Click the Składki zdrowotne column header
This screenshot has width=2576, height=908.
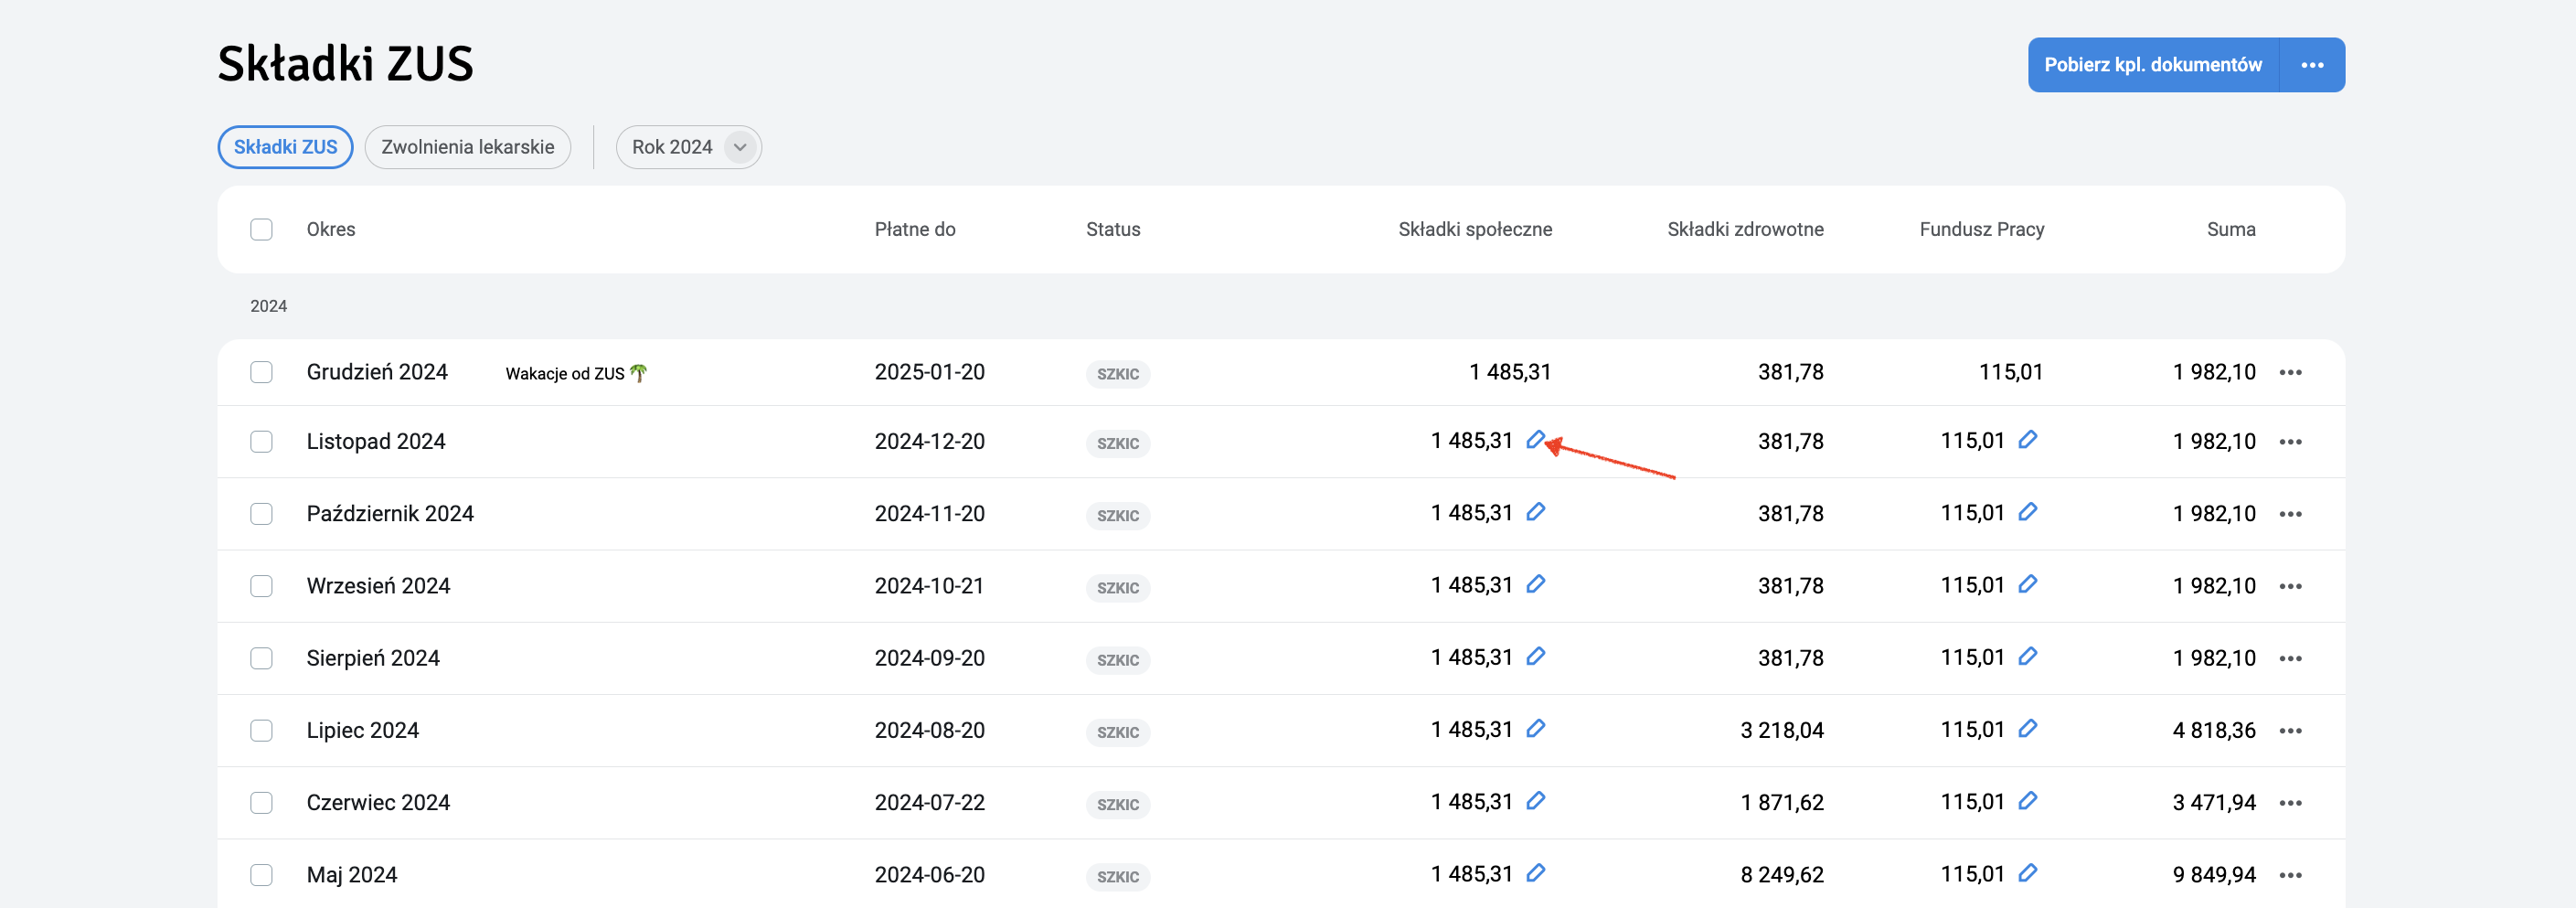(1745, 229)
